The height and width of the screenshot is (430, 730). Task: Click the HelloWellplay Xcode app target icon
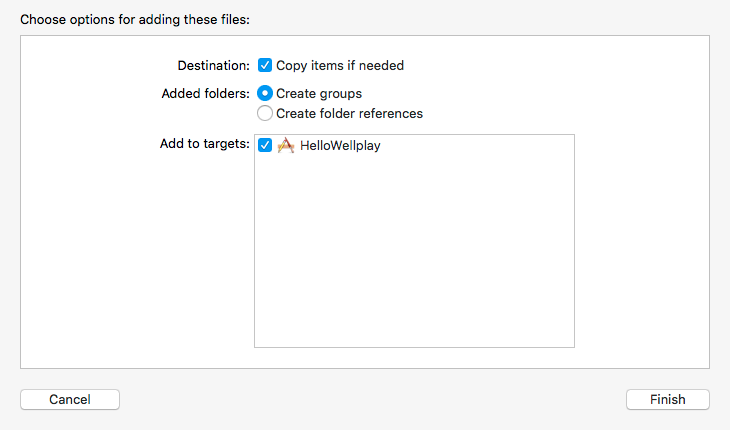pyautogui.click(x=285, y=145)
